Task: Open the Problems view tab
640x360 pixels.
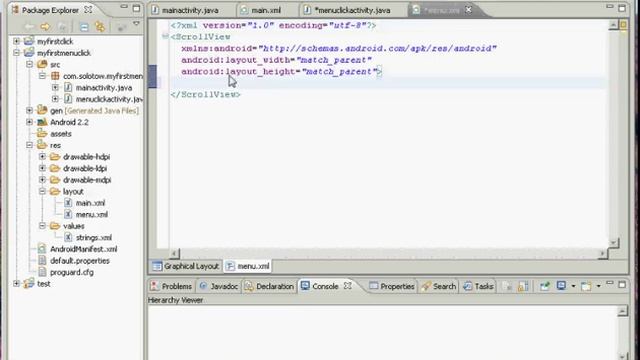Action: [171, 287]
